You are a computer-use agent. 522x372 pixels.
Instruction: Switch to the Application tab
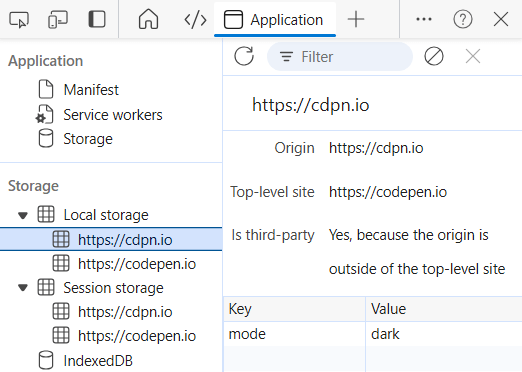click(x=275, y=20)
